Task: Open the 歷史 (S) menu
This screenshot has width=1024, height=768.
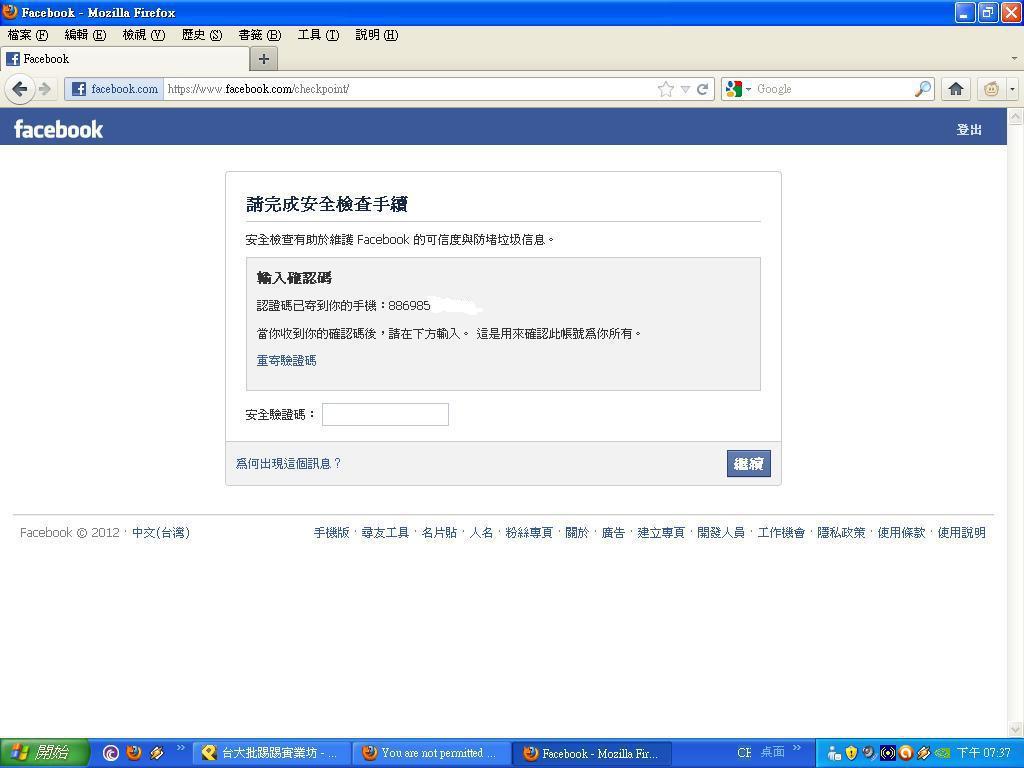Action: [202, 35]
